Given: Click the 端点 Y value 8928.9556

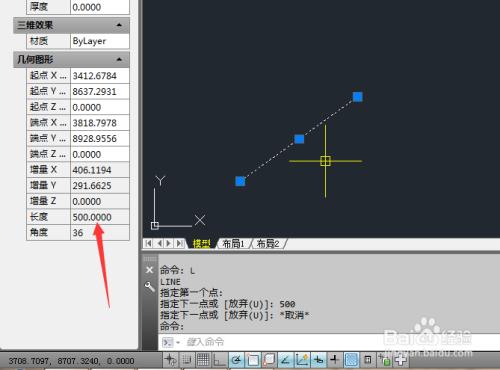Looking at the screenshot, I should [x=100, y=138].
